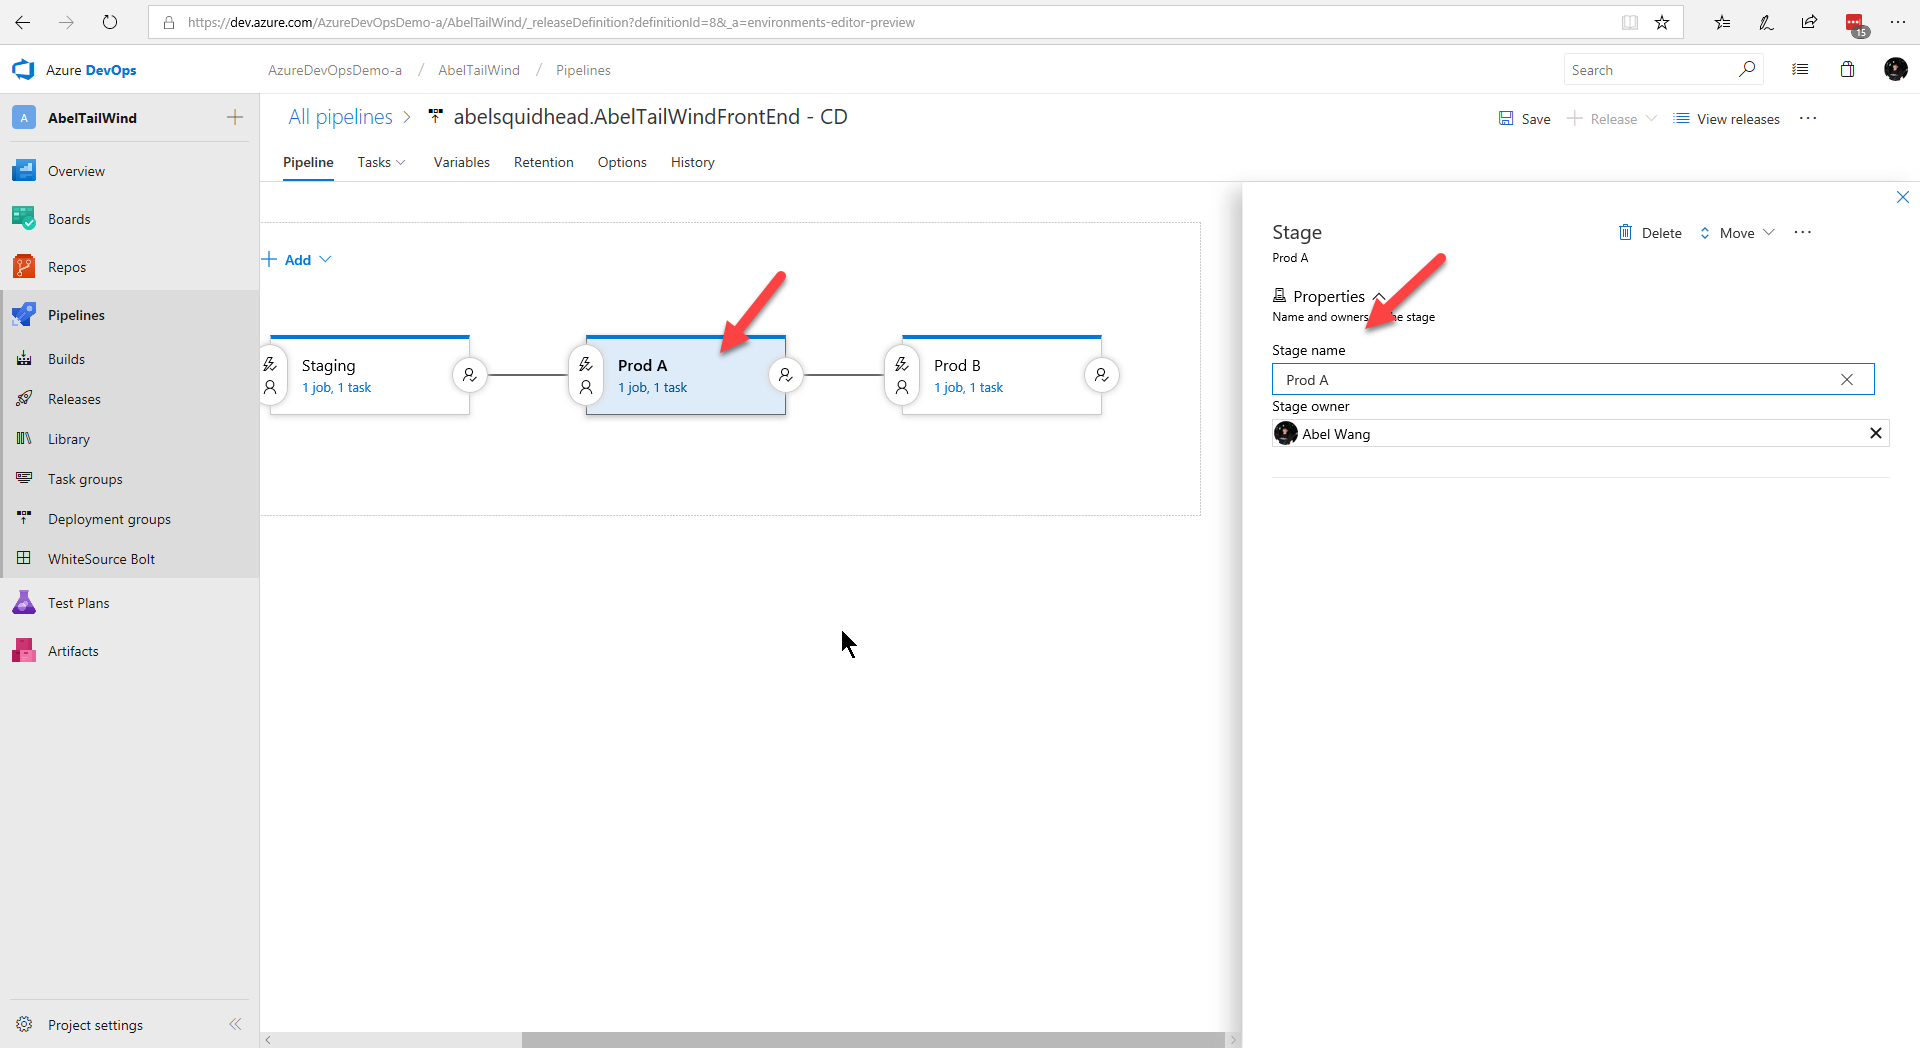
Task: Open more actions ellipsis in Stage panel
Action: [x=1803, y=232]
